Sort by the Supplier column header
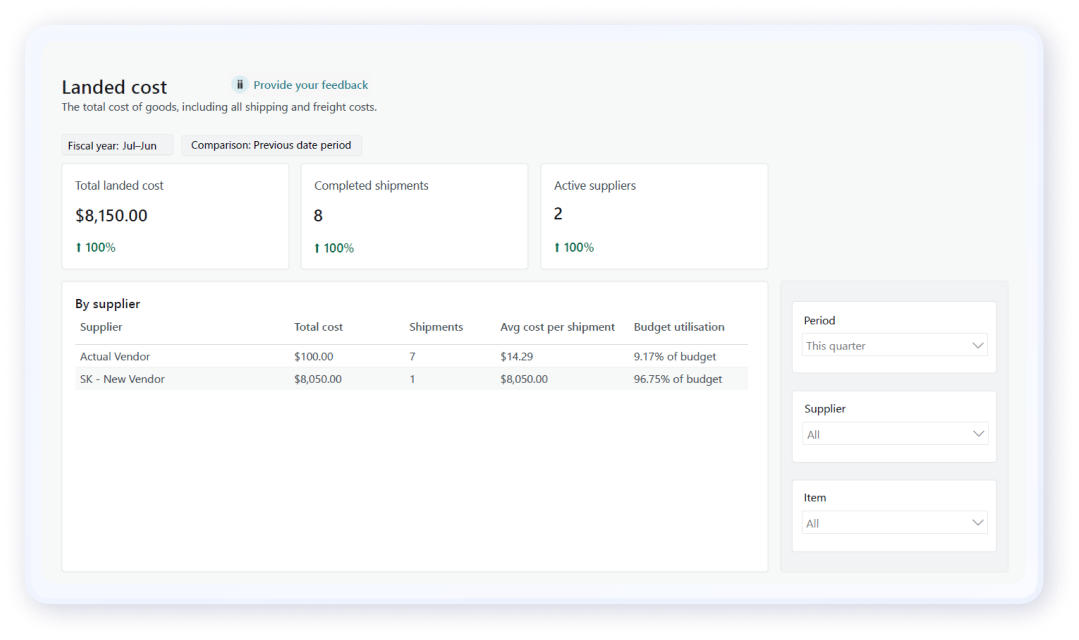The height and width of the screenshot is (640, 1079). coord(101,327)
